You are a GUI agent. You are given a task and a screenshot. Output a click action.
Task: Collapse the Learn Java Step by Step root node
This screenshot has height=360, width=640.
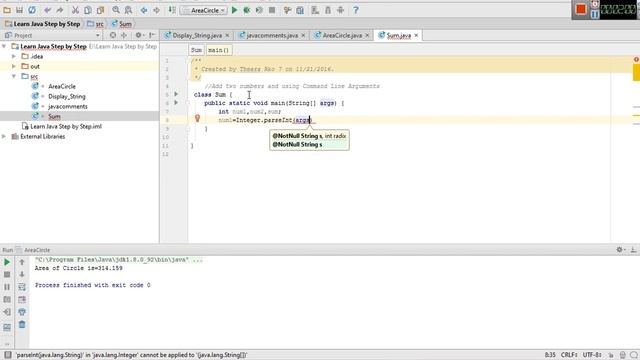(x=4, y=46)
